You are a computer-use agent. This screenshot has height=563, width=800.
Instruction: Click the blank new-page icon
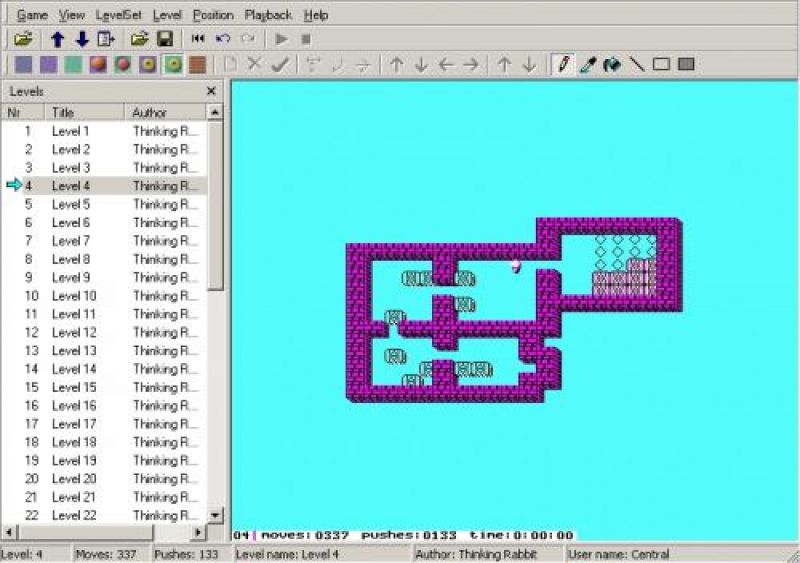(230, 65)
